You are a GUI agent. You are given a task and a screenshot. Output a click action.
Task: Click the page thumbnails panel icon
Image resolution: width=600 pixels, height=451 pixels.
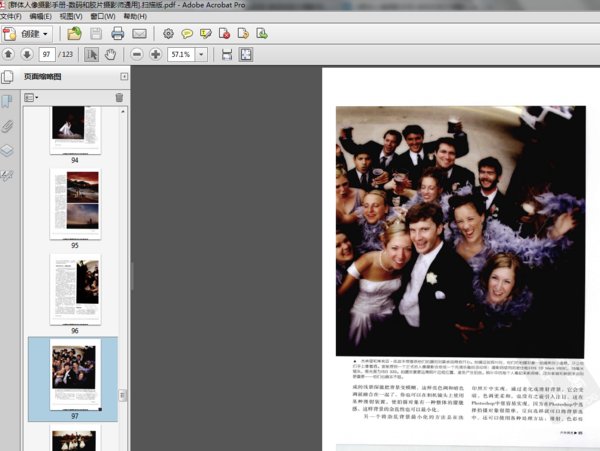click(7, 77)
